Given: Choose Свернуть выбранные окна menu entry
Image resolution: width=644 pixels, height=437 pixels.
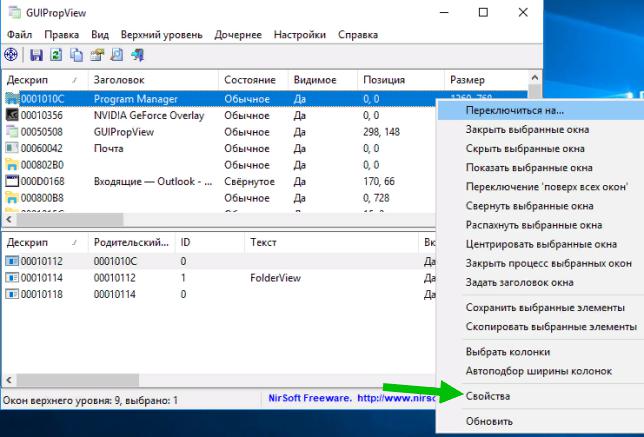Looking at the screenshot, I should [x=540, y=206].
